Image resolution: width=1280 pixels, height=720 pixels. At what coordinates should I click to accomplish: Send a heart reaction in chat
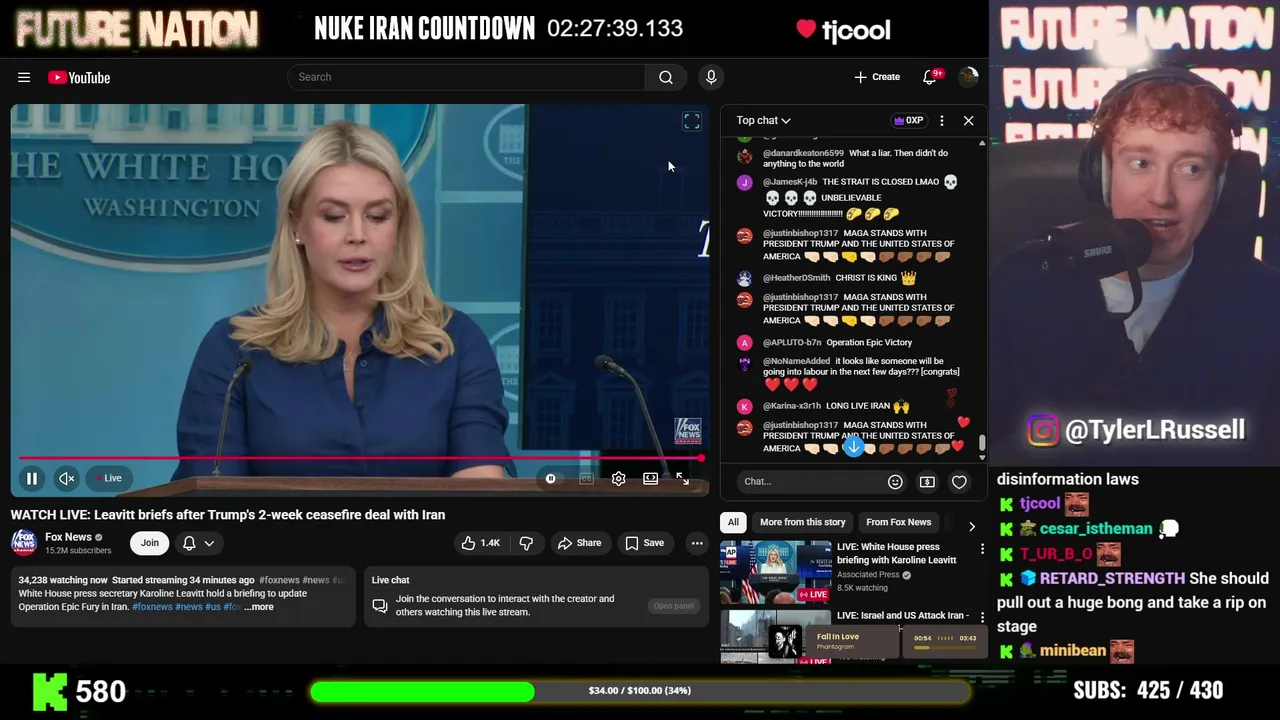click(959, 482)
